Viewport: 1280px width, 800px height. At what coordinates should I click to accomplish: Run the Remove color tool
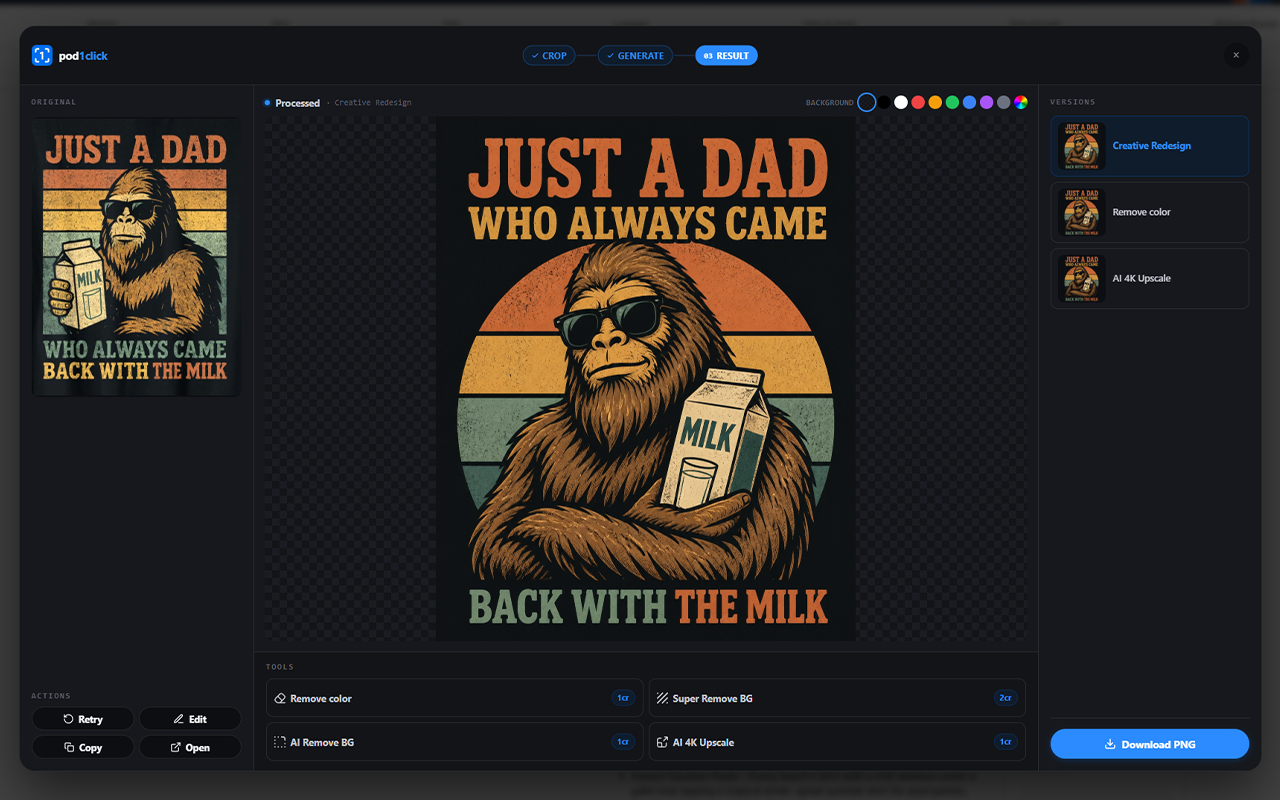tap(454, 698)
